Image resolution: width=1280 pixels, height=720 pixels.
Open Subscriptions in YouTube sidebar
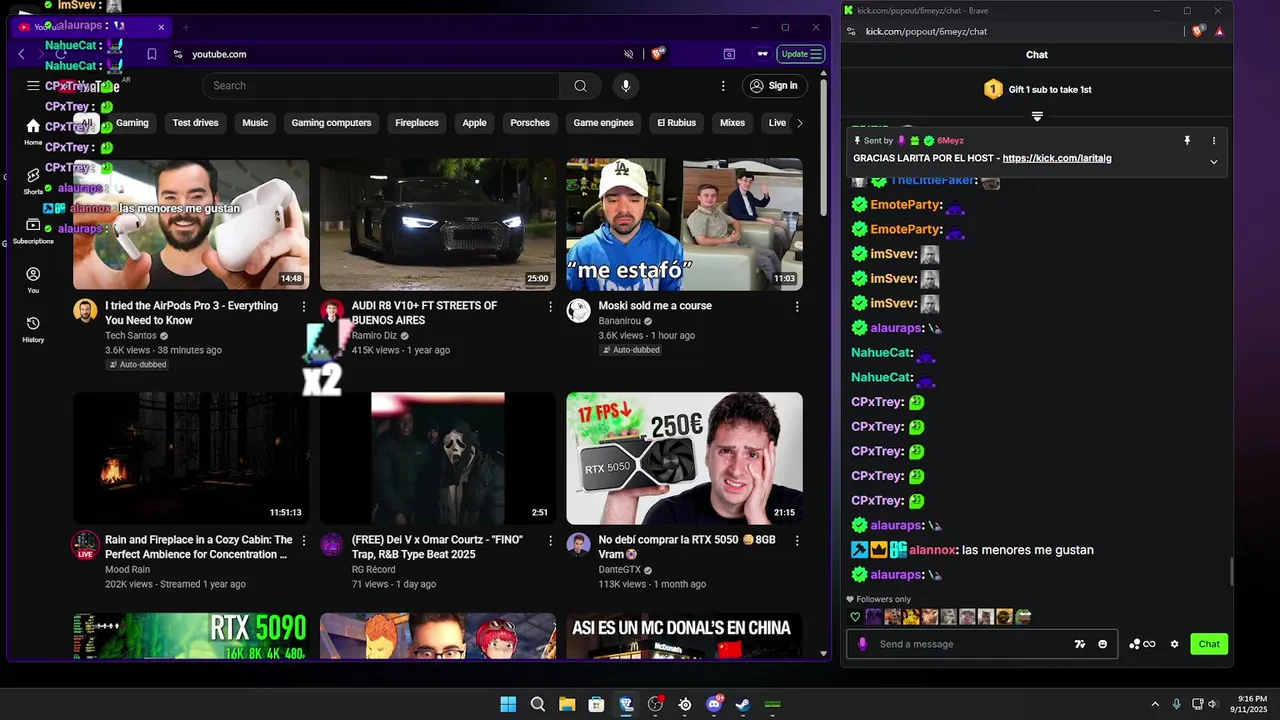33,231
